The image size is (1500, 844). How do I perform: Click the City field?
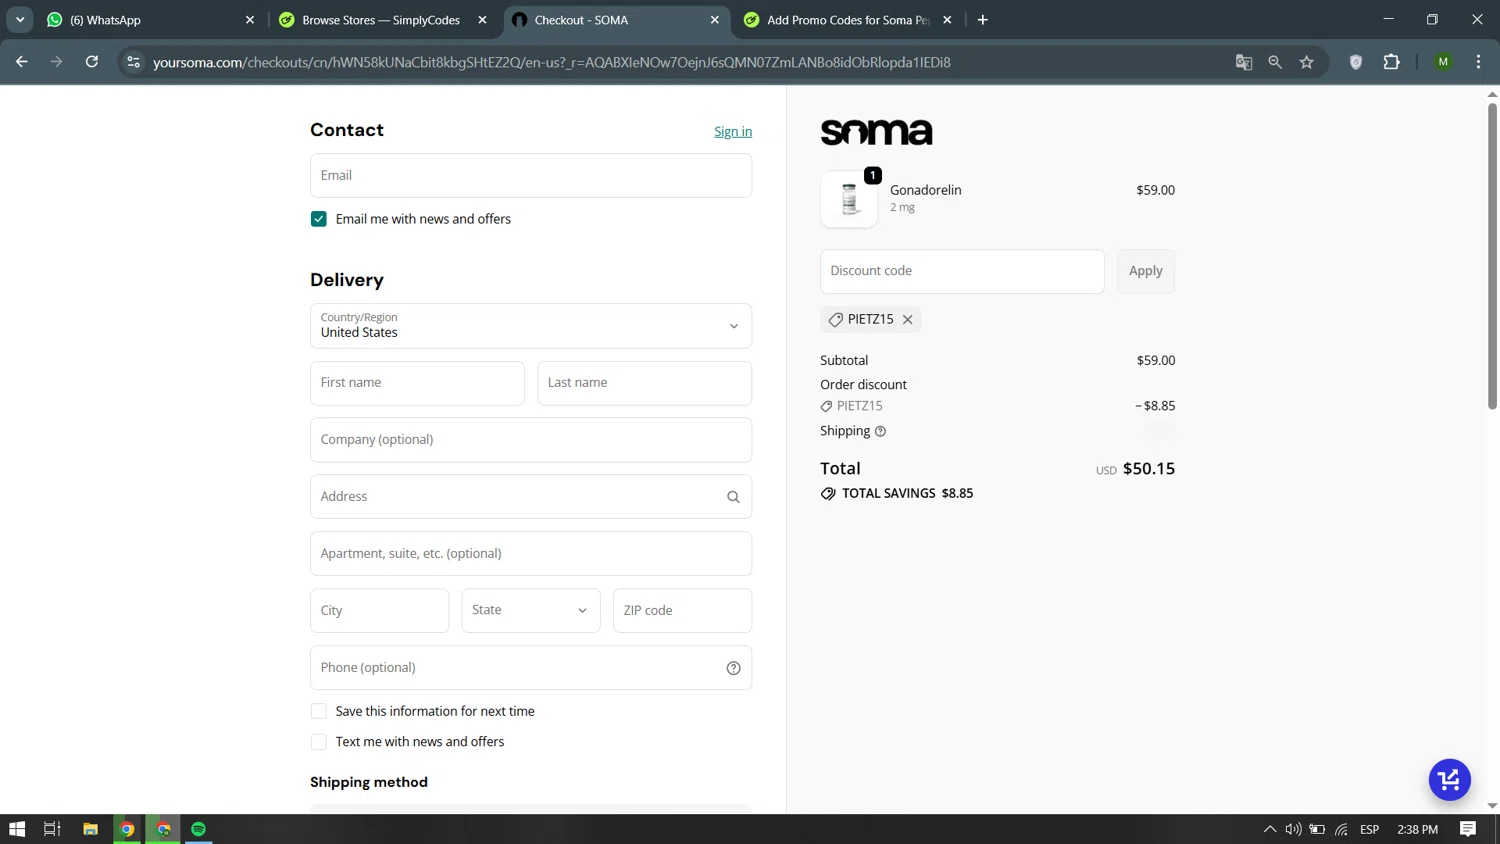[379, 611]
